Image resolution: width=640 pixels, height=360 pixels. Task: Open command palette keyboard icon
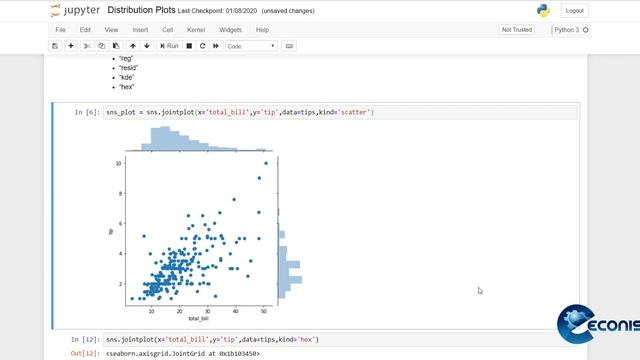point(289,46)
